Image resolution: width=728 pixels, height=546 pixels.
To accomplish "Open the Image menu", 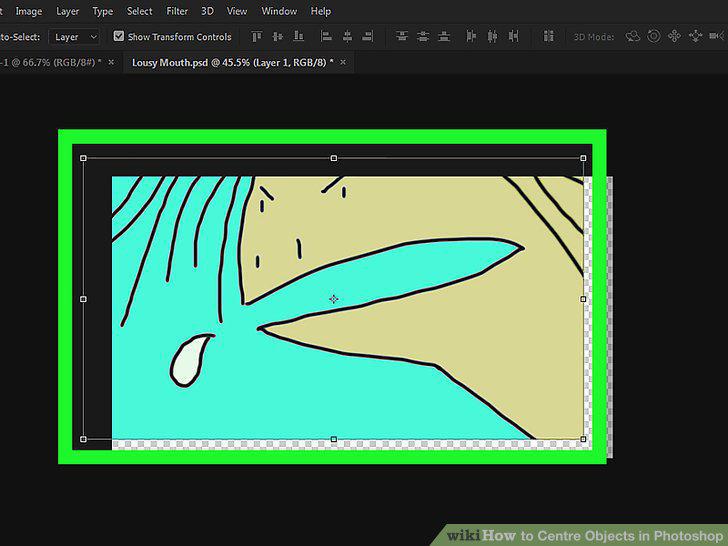I will (29, 11).
